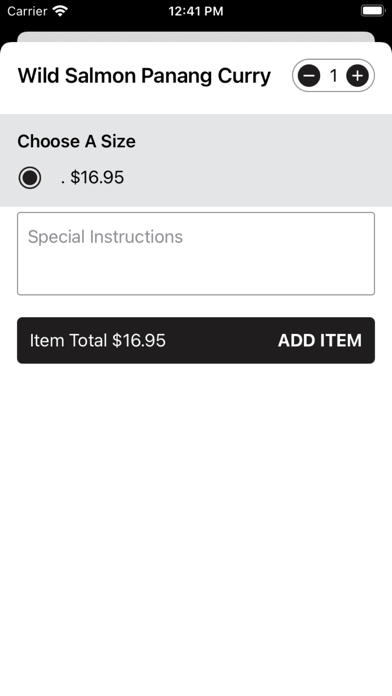Tap ADD ITEM to add to order
The width and height of the screenshot is (392, 696).
(x=320, y=340)
